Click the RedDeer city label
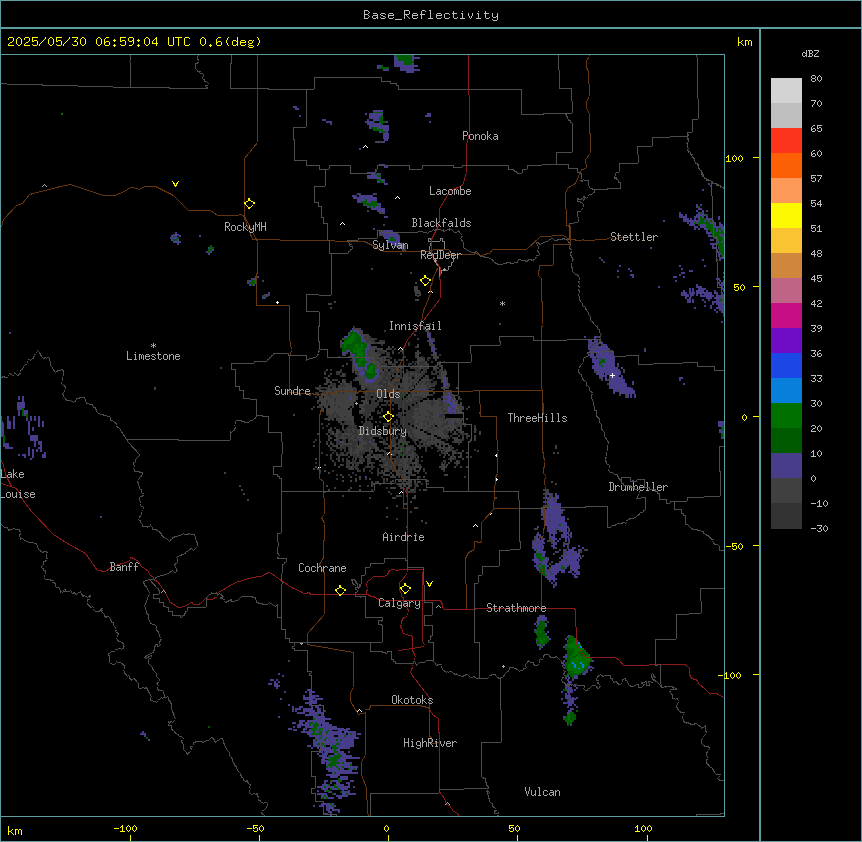 pos(440,255)
